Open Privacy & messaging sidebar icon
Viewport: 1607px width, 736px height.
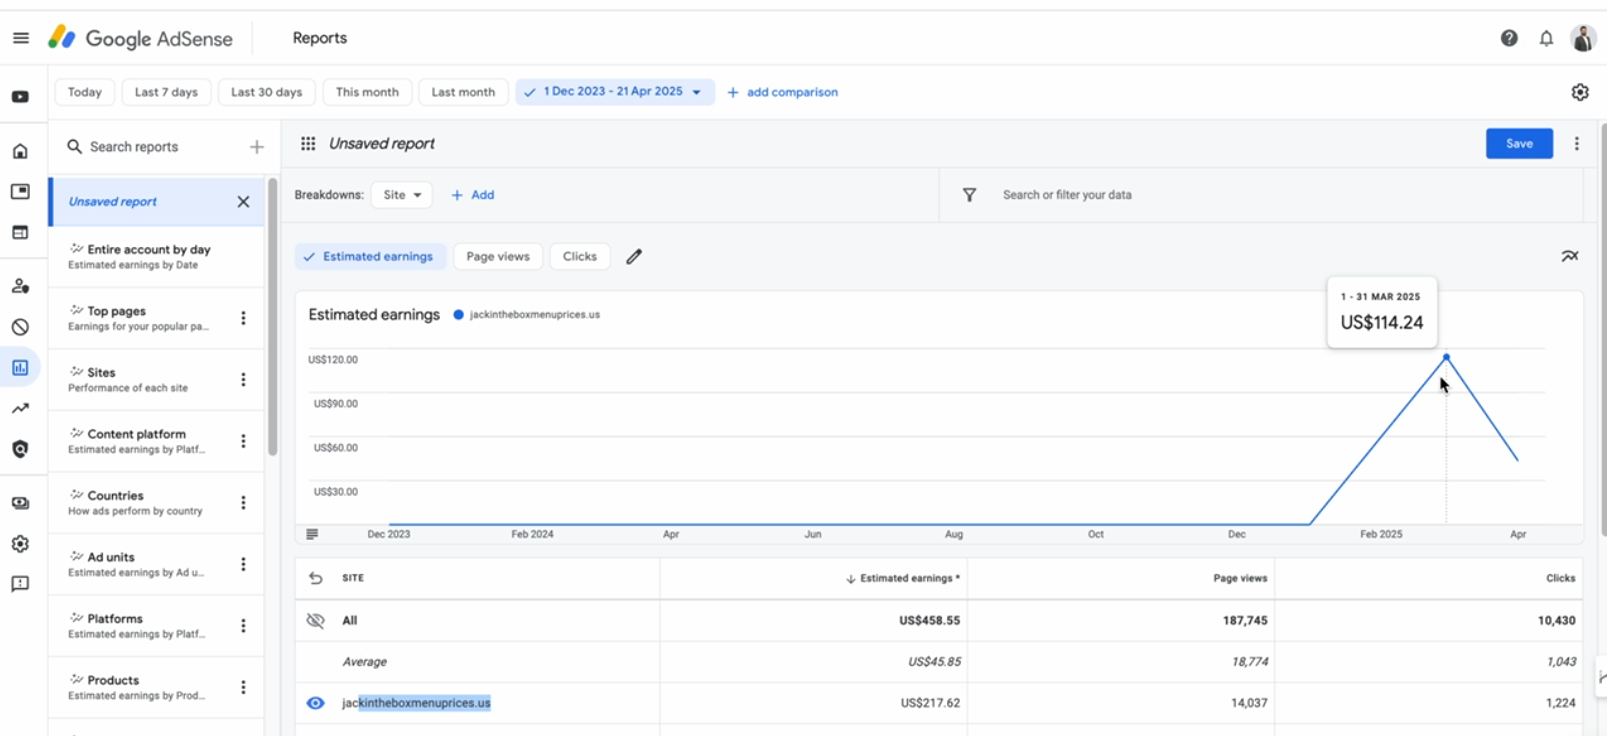(x=20, y=286)
